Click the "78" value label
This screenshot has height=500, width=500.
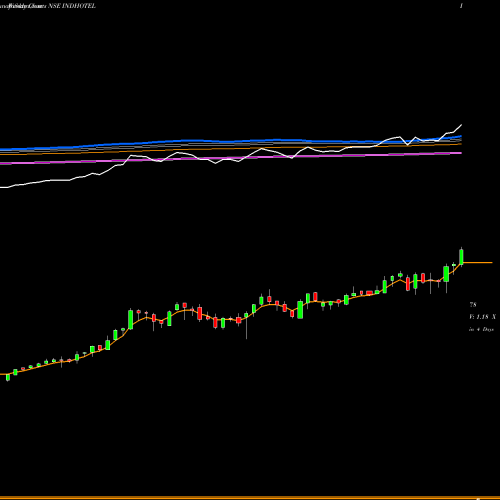tap(473, 304)
